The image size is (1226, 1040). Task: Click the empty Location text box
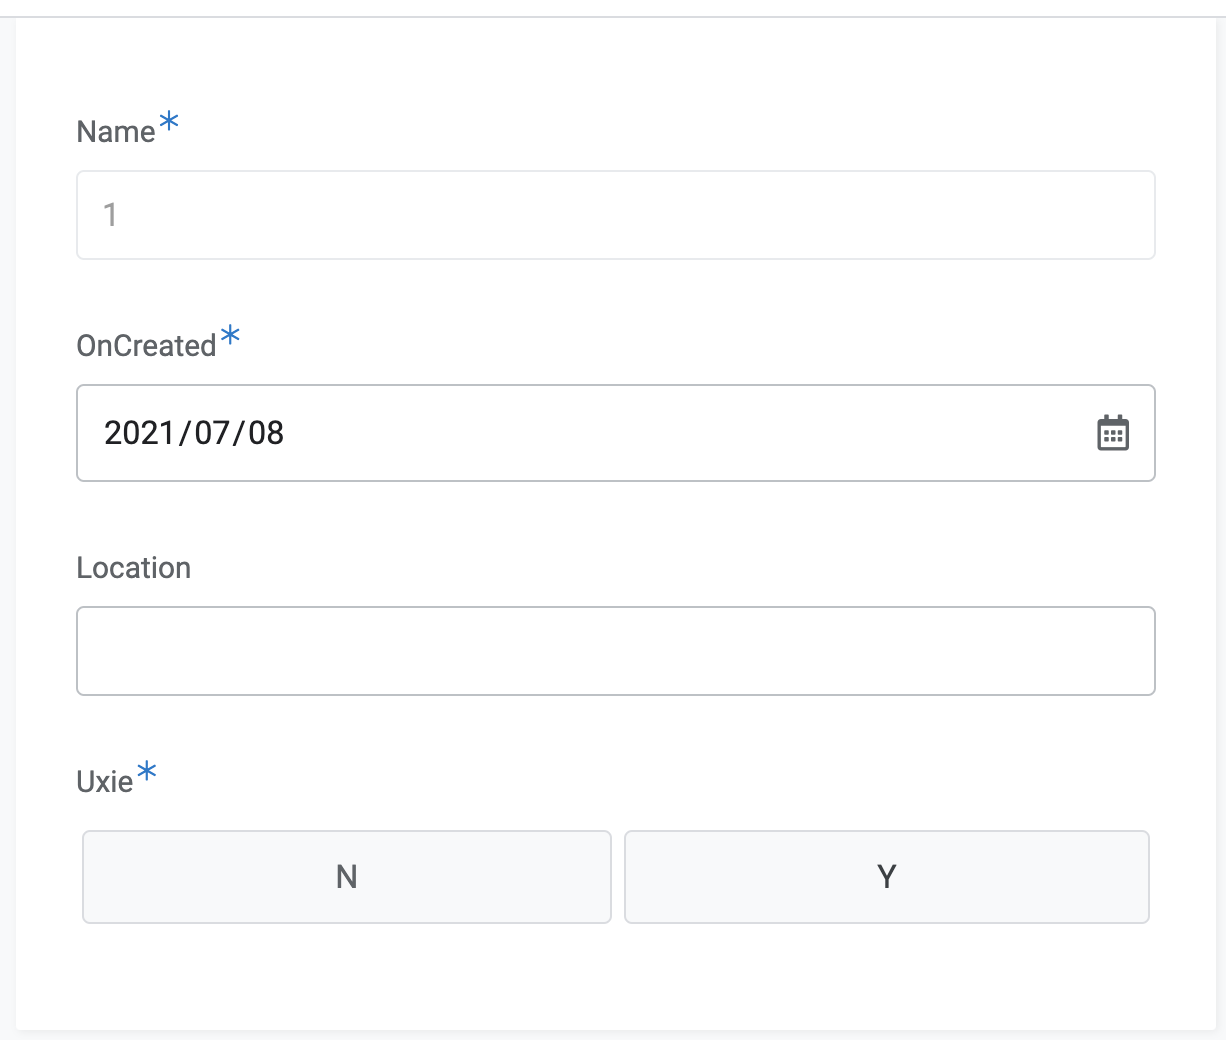click(x=616, y=651)
